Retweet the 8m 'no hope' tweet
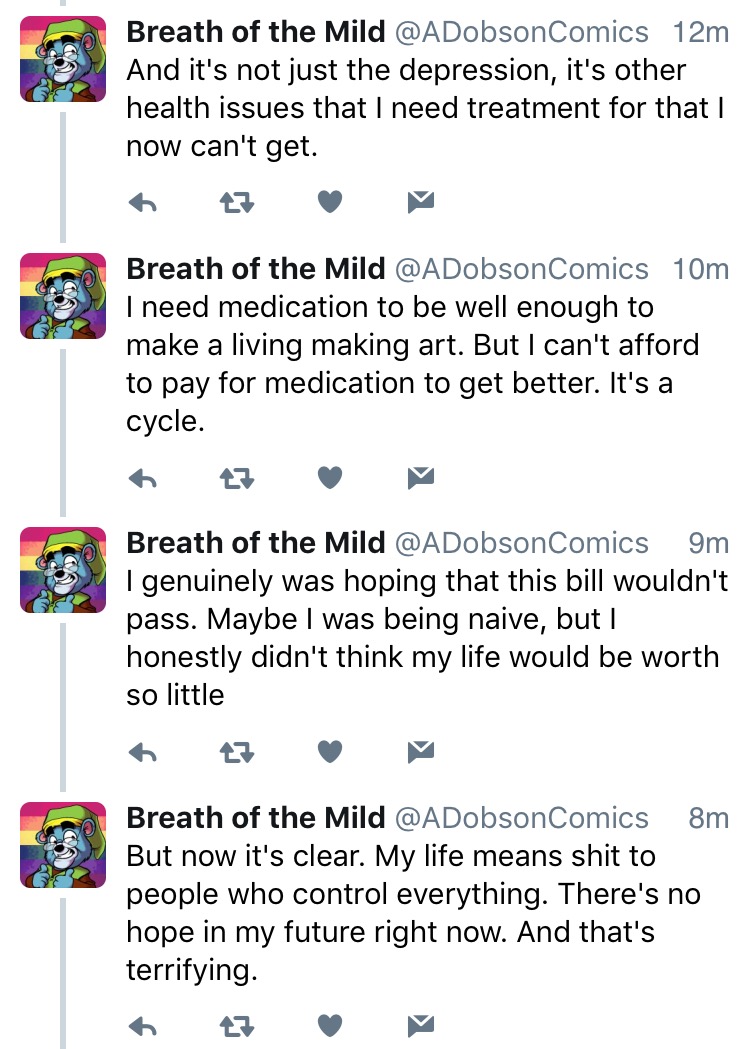Image resolution: width=750 pixels, height=1049 pixels. (237, 1026)
